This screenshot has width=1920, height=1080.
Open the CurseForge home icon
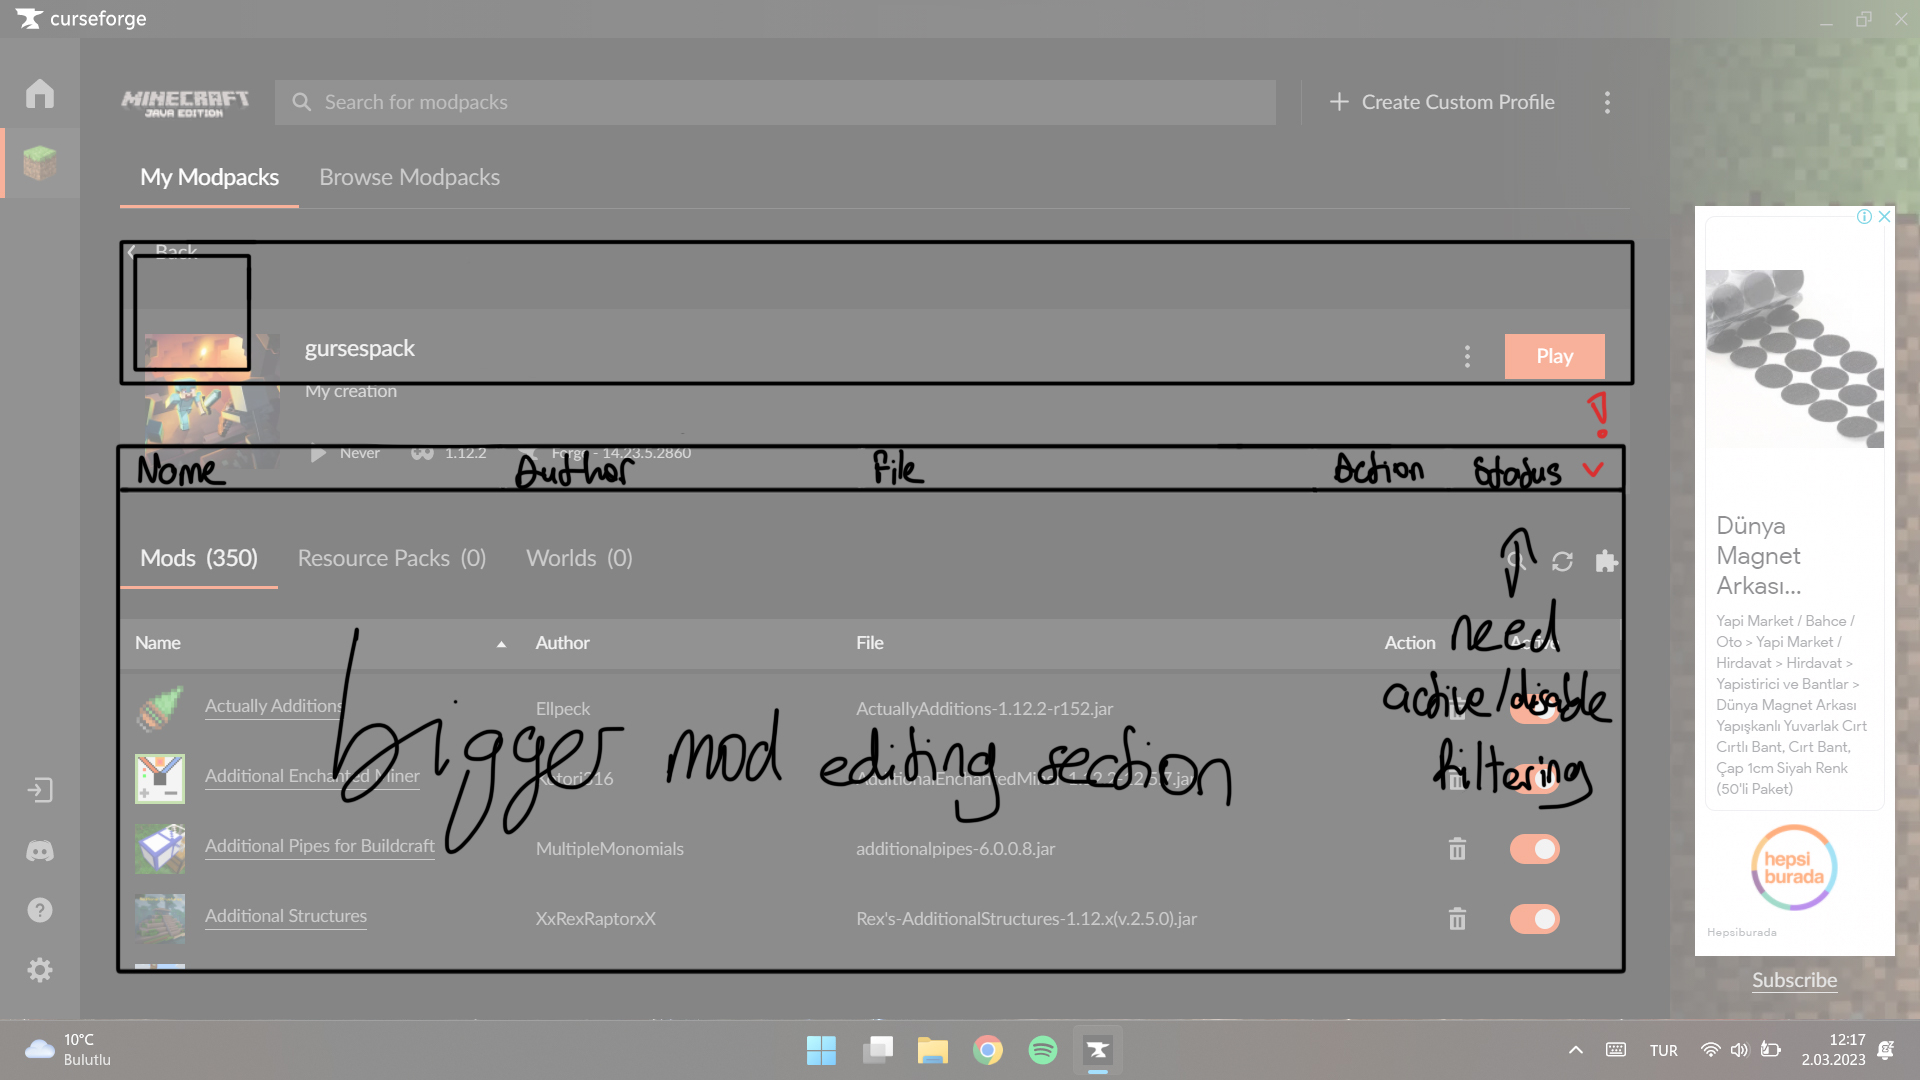coord(40,93)
